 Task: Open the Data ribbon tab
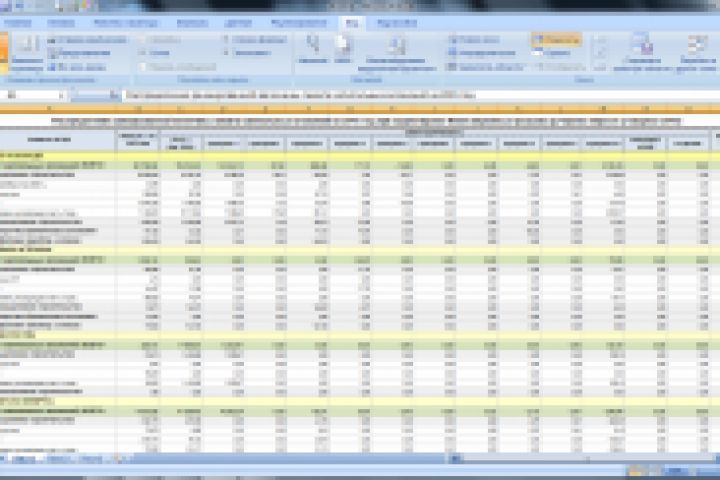(x=238, y=23)
